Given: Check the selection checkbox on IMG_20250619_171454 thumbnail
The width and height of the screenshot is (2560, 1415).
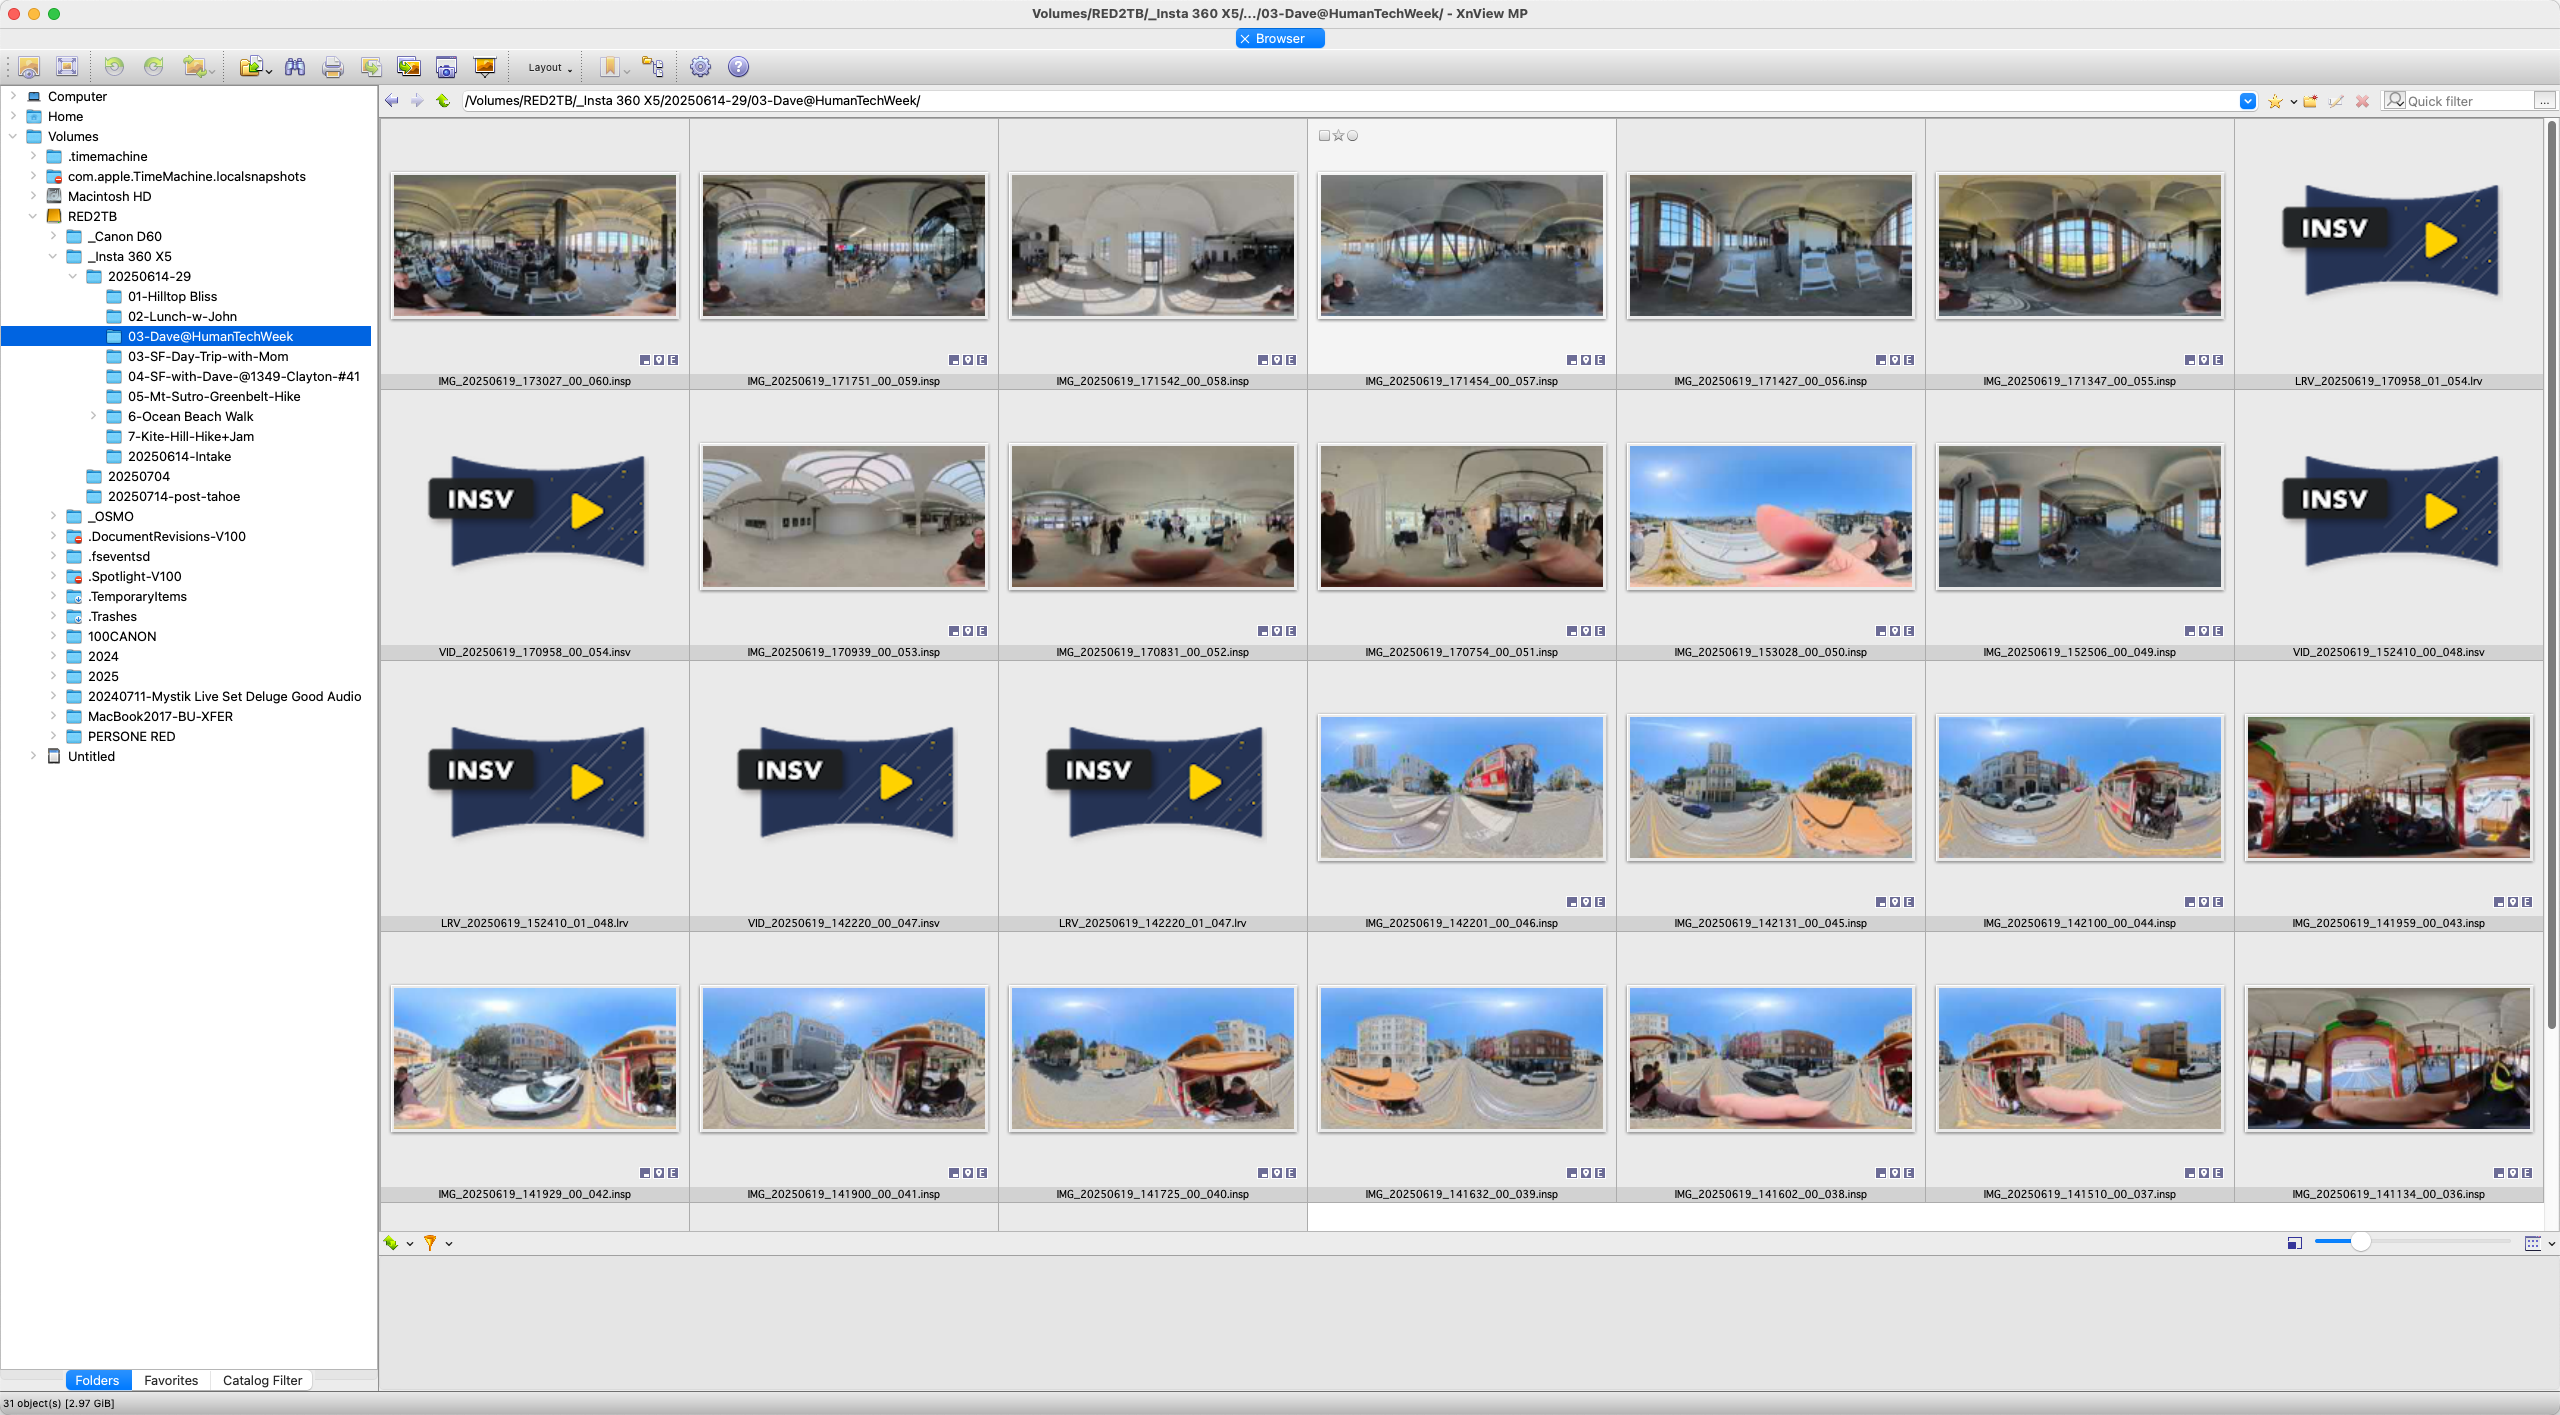Looking at the screenshot, I should click(1323, 135).
